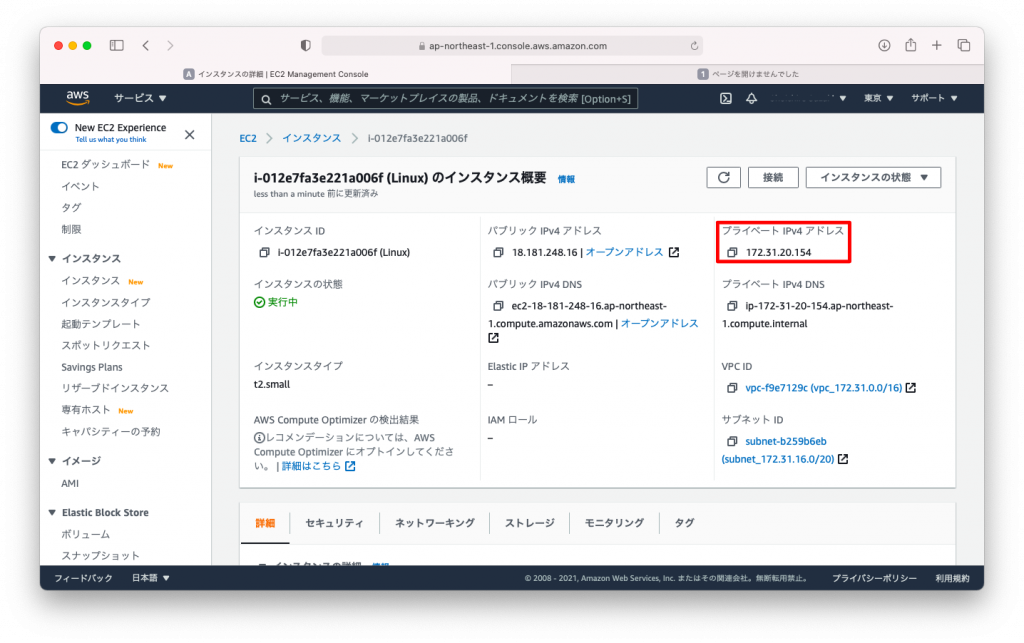Toggle the New EC2 Experience switch
Viewport: 1024px width, 643px height.
(x=58, y=129)
